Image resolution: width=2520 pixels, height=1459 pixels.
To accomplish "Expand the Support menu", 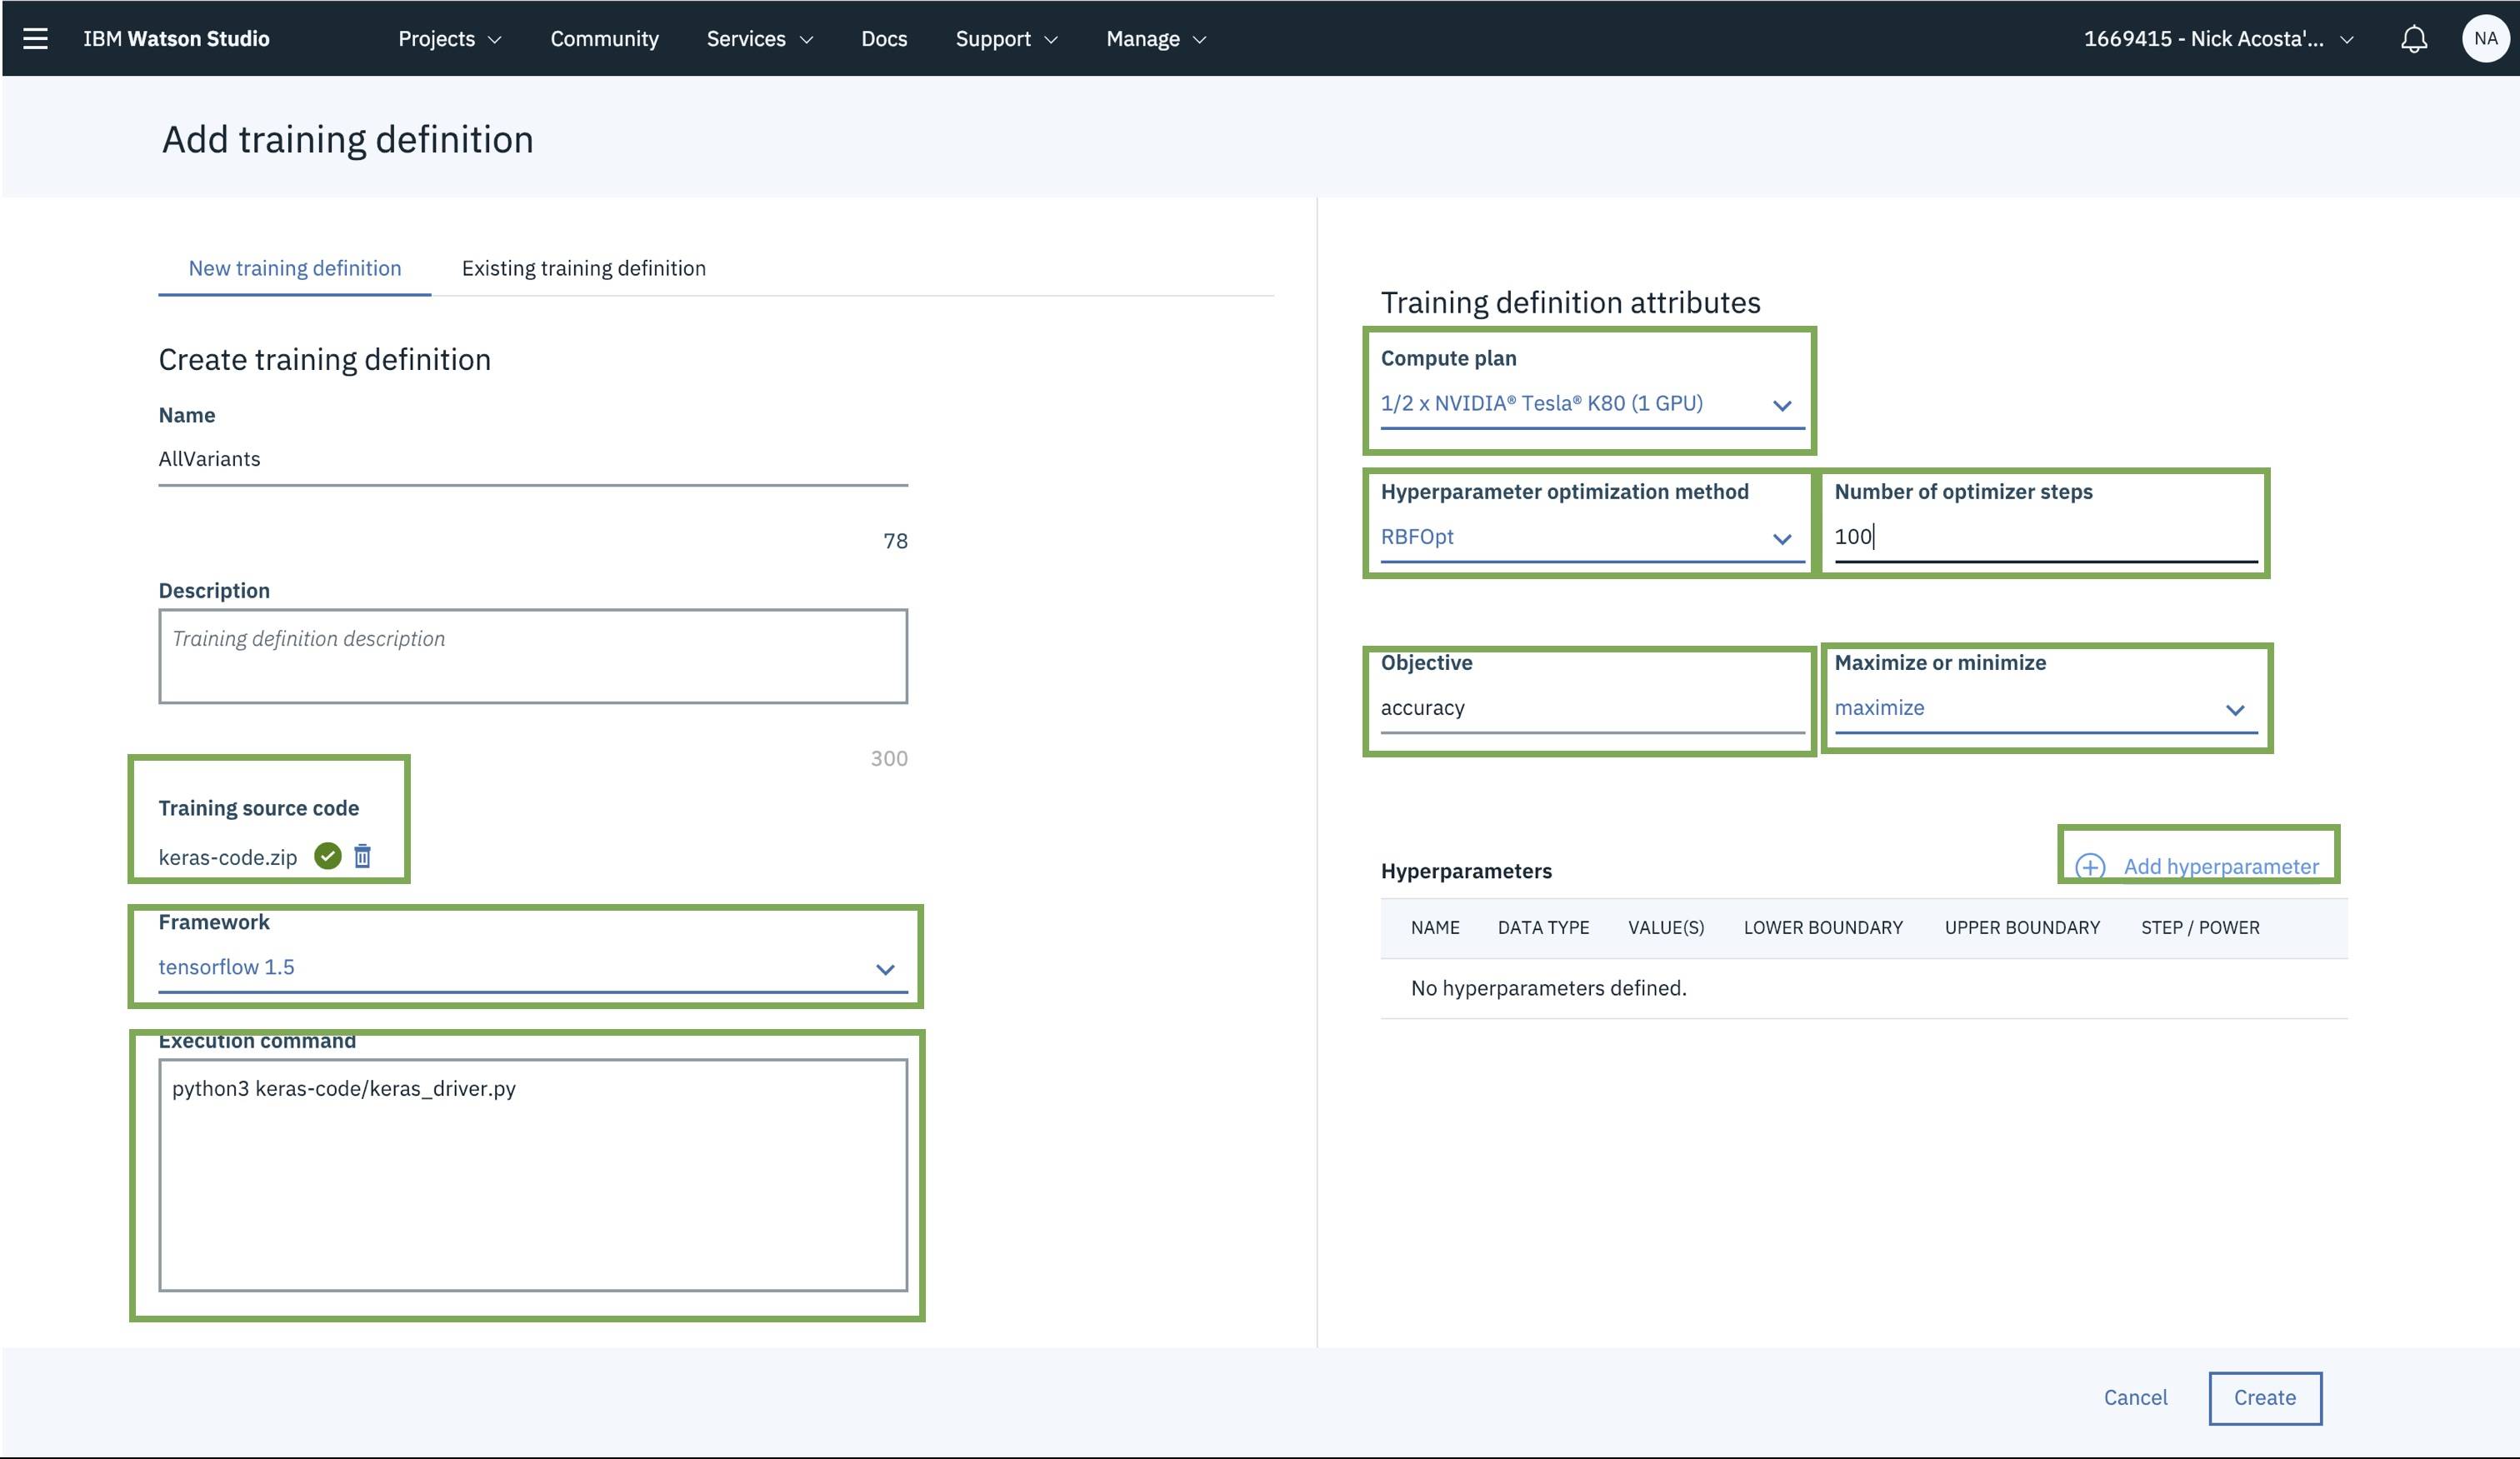I will click(1006, 39).
